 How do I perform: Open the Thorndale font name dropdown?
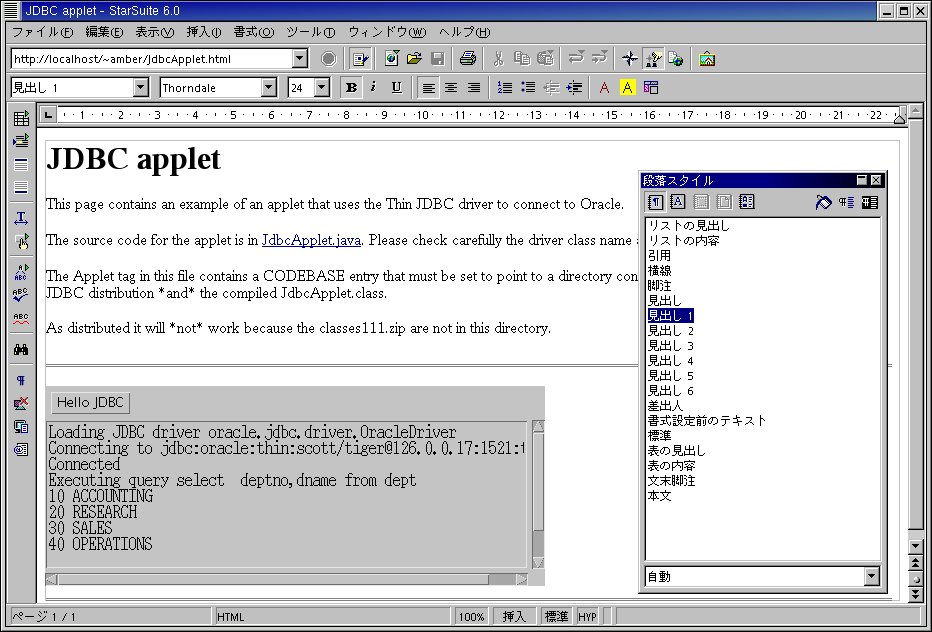[269, 88]
